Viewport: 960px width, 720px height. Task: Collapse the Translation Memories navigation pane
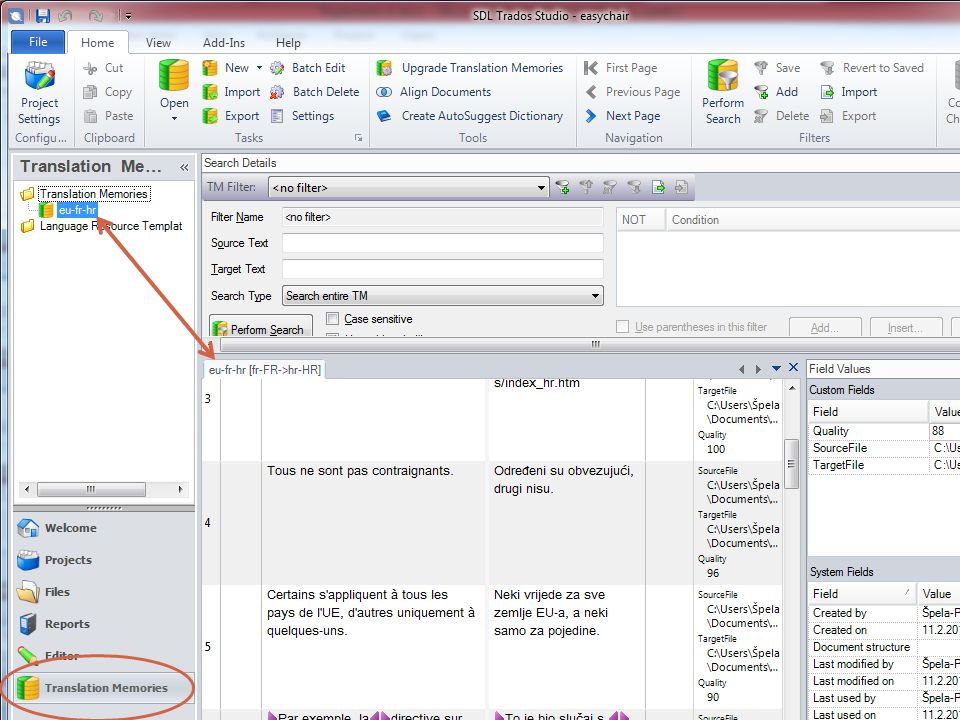(184, 167)
